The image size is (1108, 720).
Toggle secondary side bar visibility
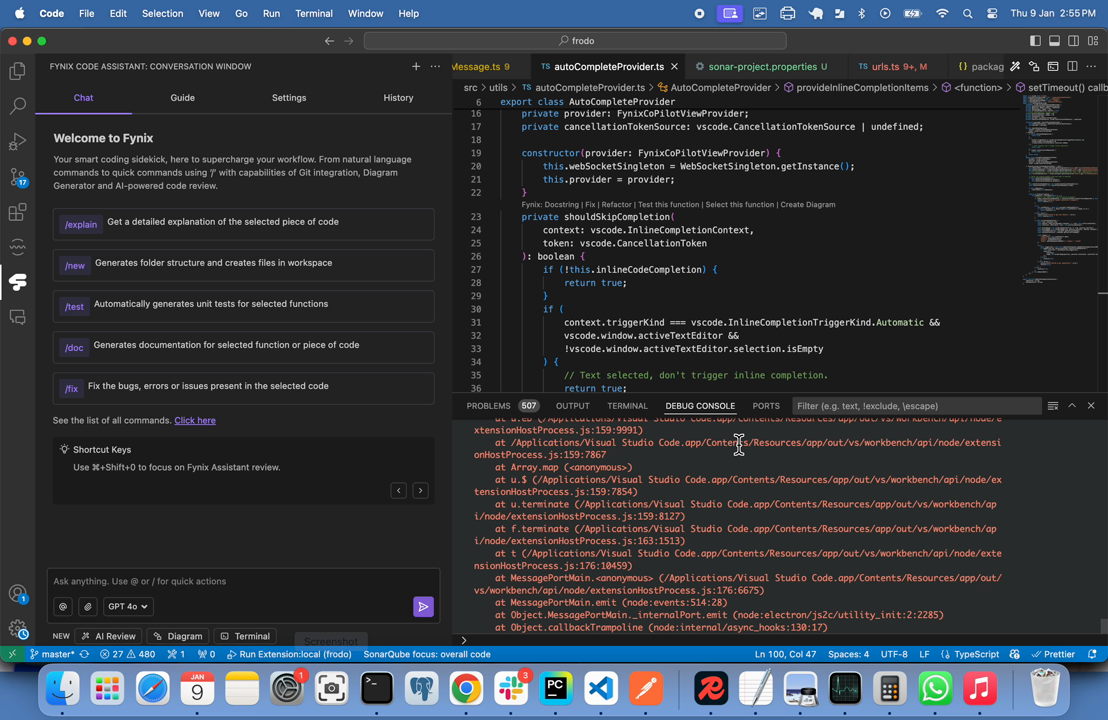coord(1073,41)
